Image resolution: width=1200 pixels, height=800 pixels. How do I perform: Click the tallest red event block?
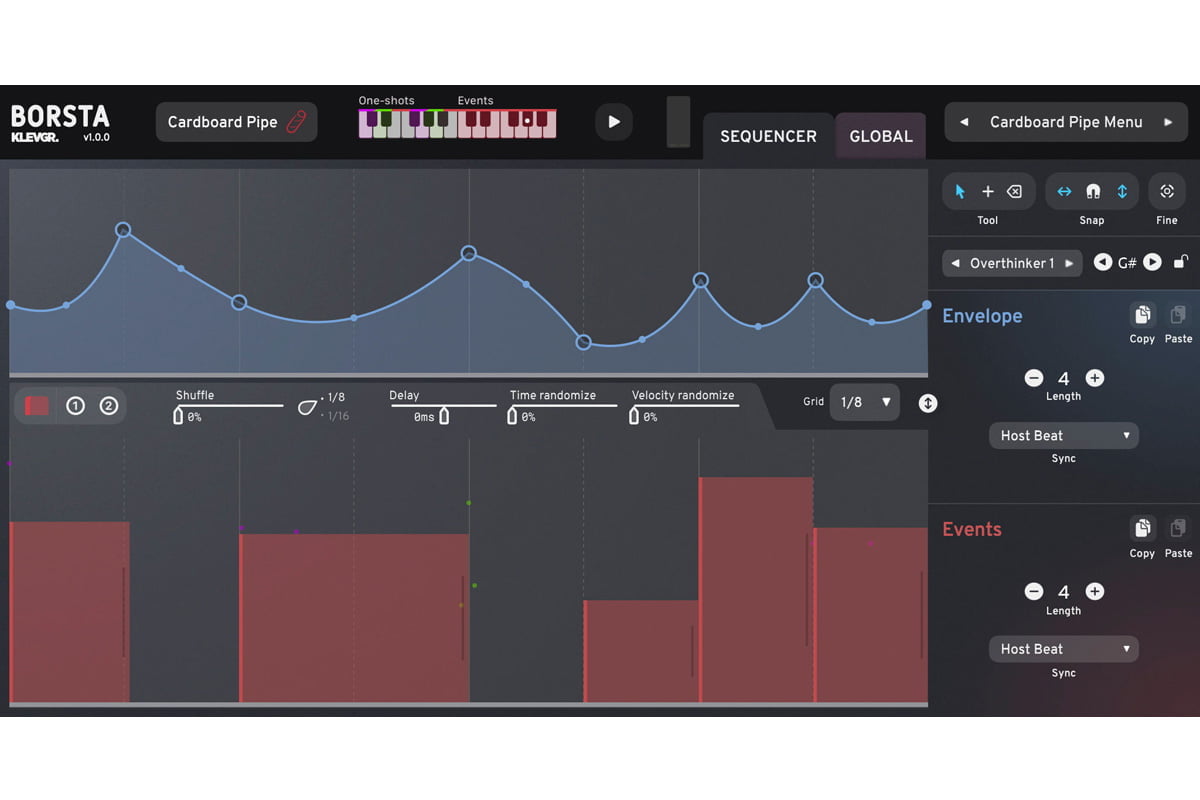click(756, 590)
